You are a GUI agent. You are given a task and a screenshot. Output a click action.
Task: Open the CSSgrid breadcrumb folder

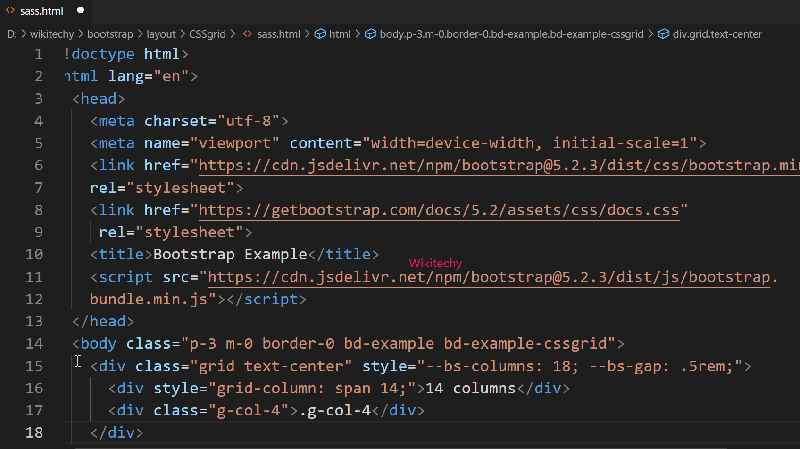coord(207,34)
